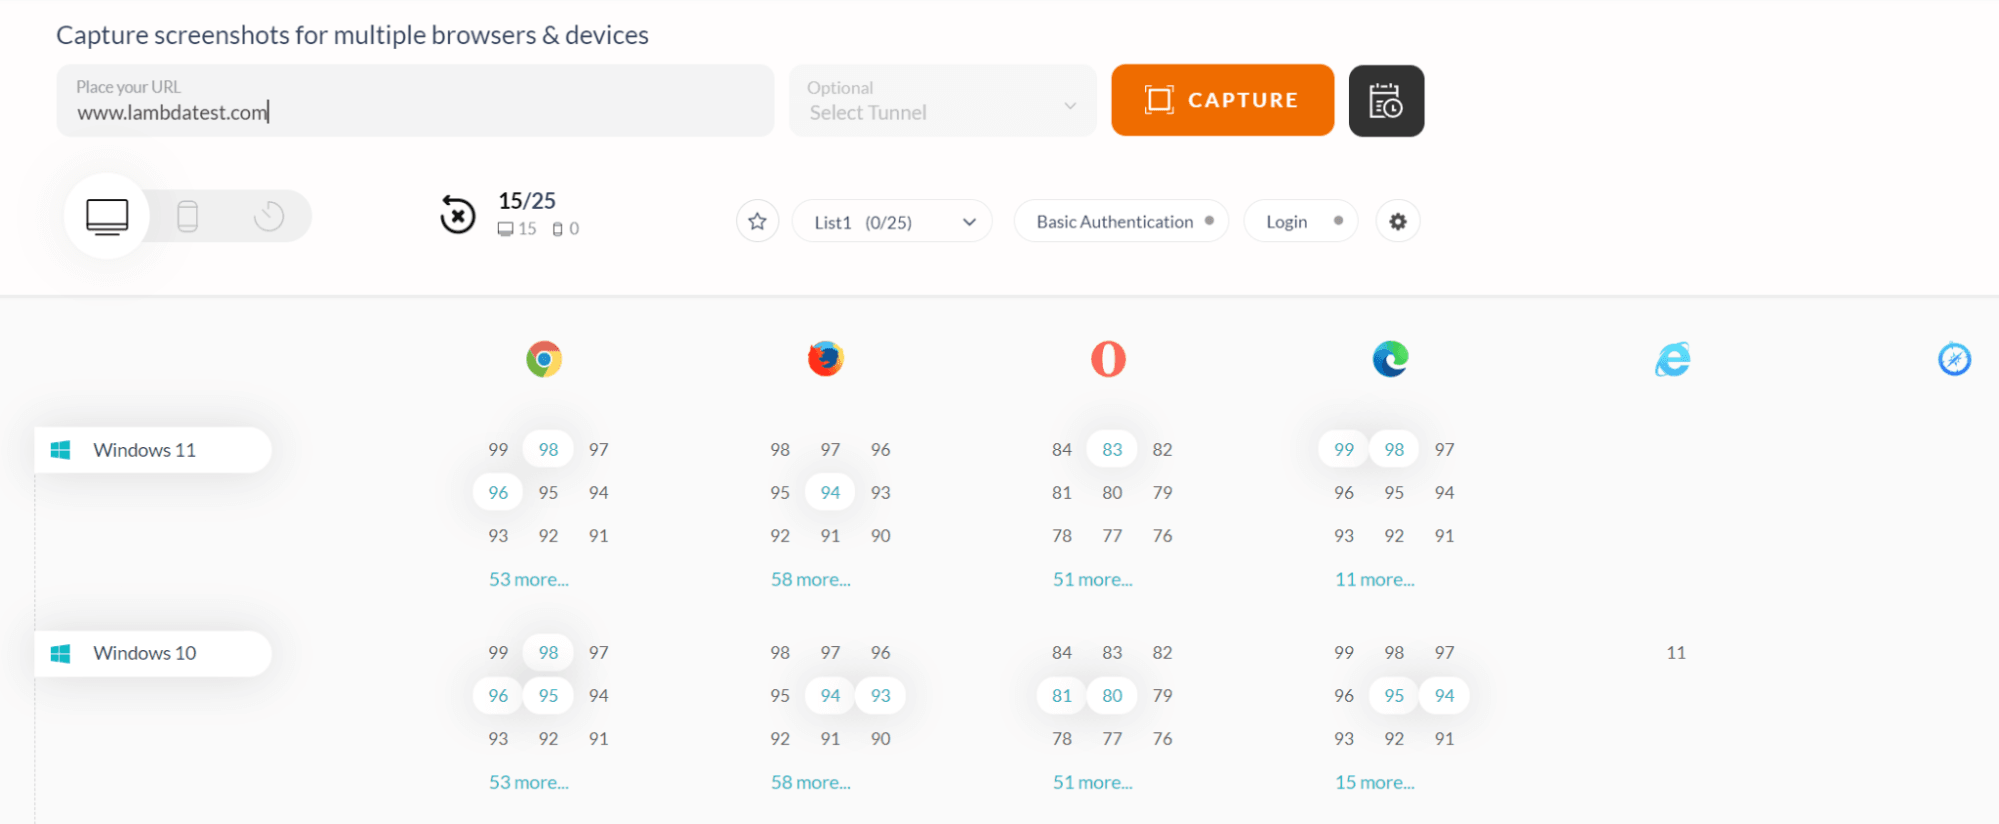The width and height of the screenshot is (1999, 824).
Task: Open the Select Tunnel dropdown
Action: tap(943, 100)
